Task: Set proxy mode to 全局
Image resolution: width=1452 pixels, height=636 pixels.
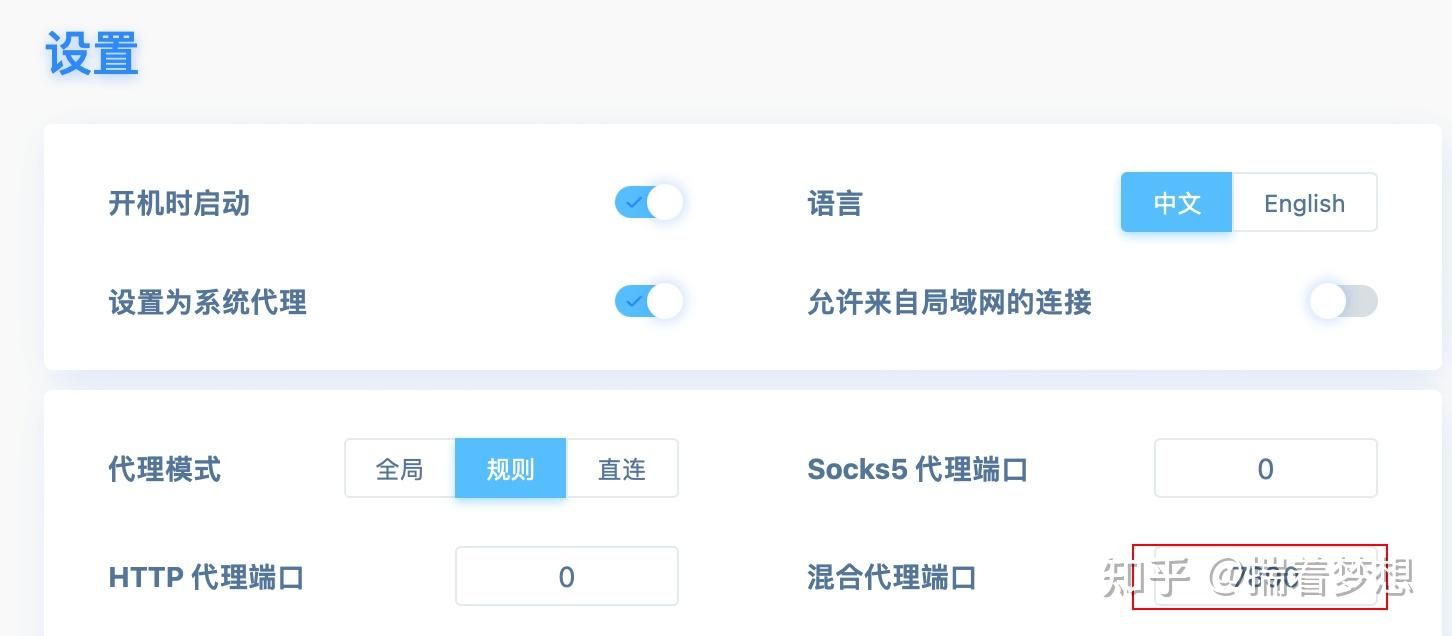Action: click(x=400, y=468)
